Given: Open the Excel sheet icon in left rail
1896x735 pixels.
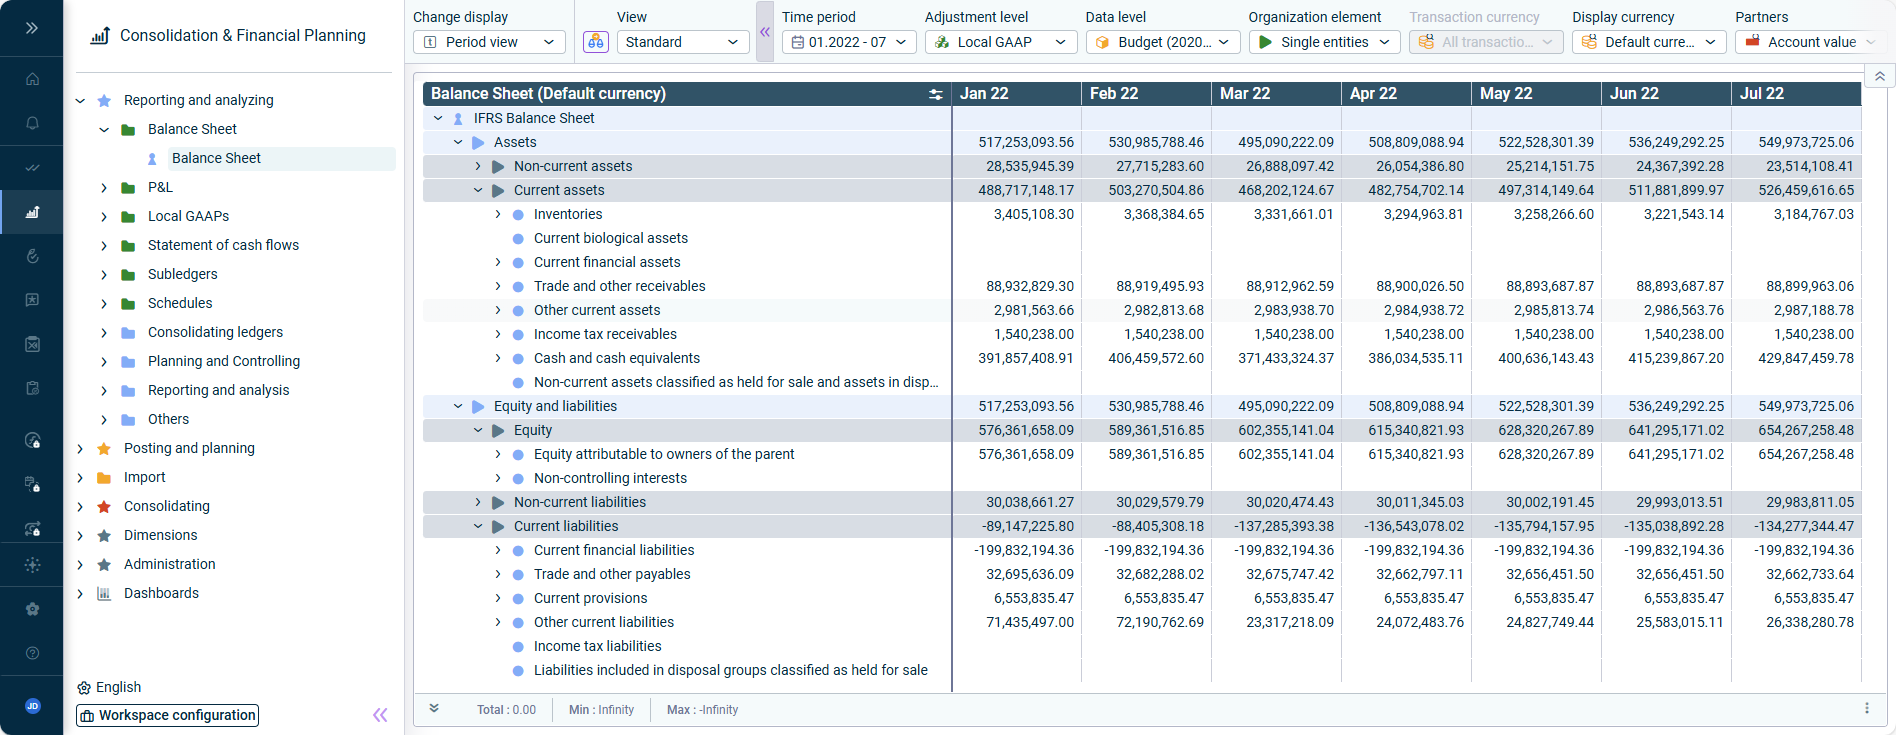Looking at the screenshot, I should (32, 344).
